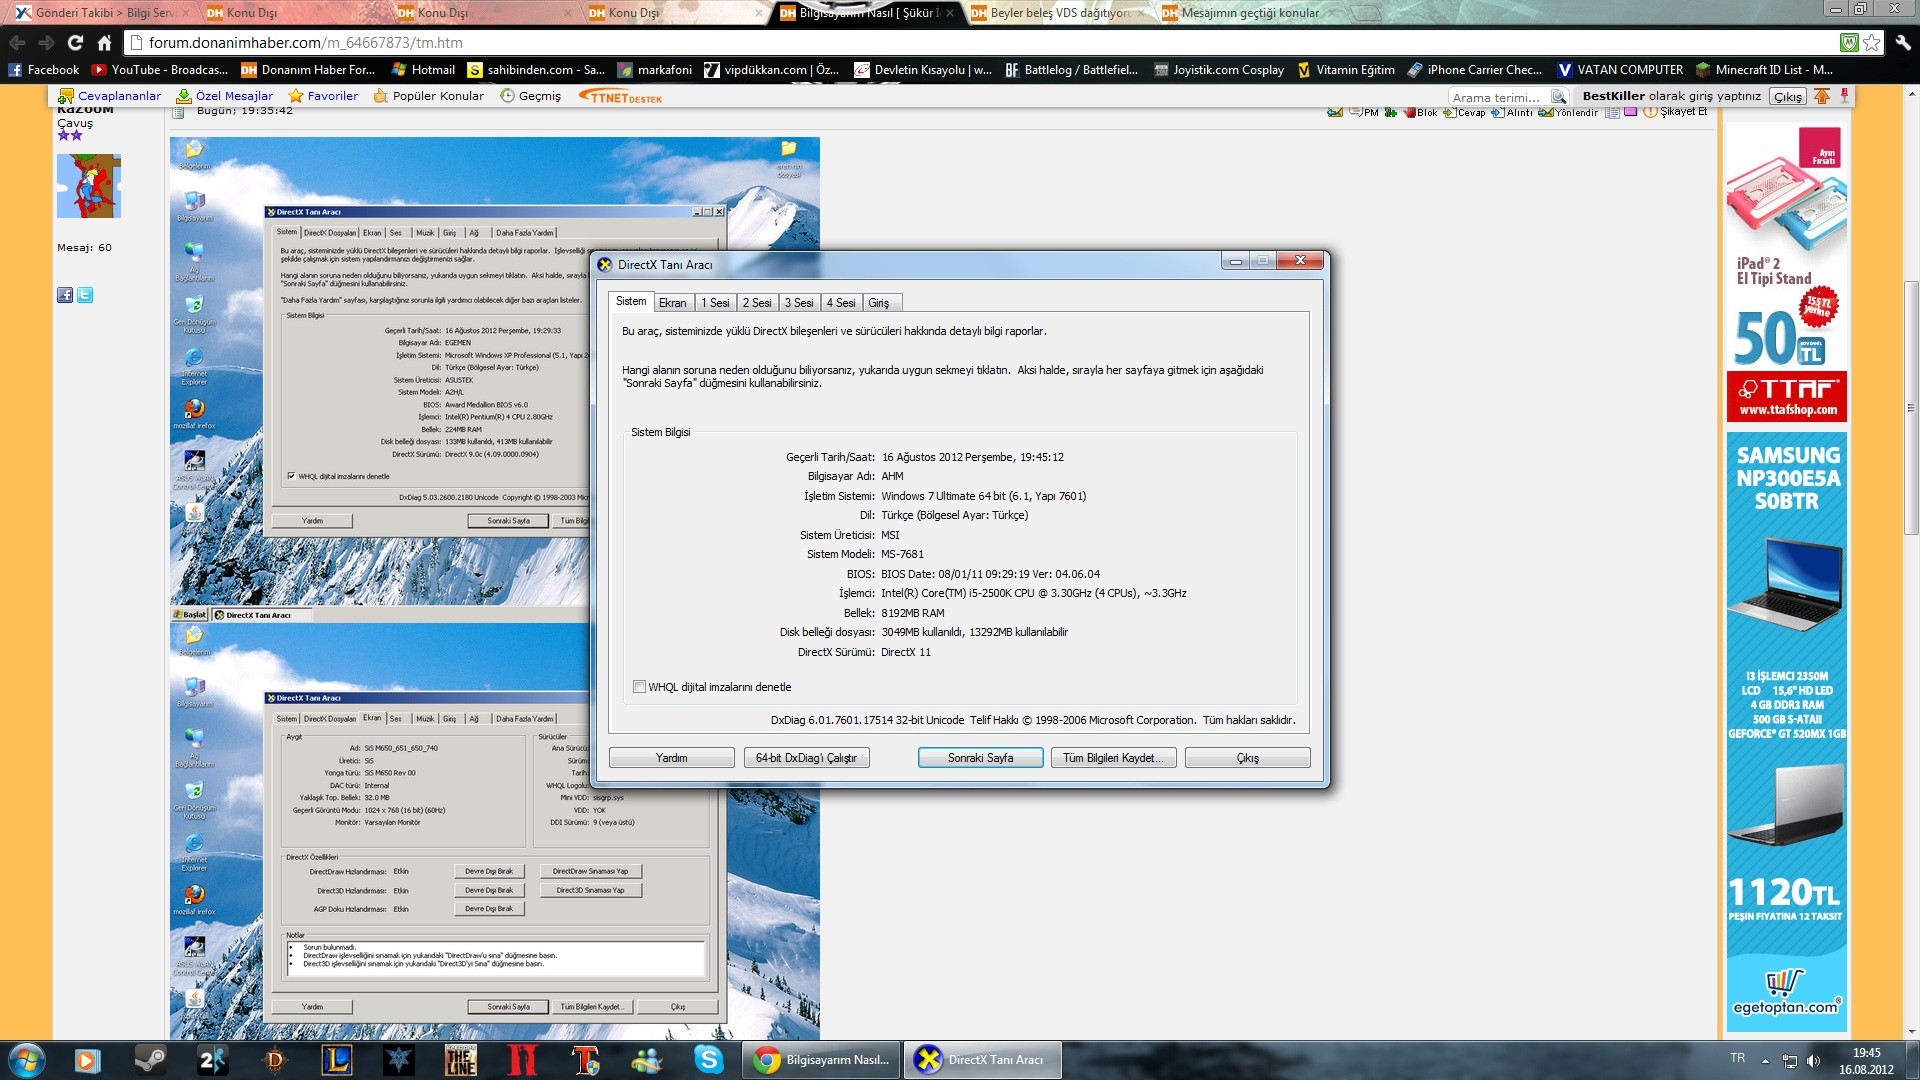
Task: Show hidden tray icons arrow
Action: tap(1765, 1060)
